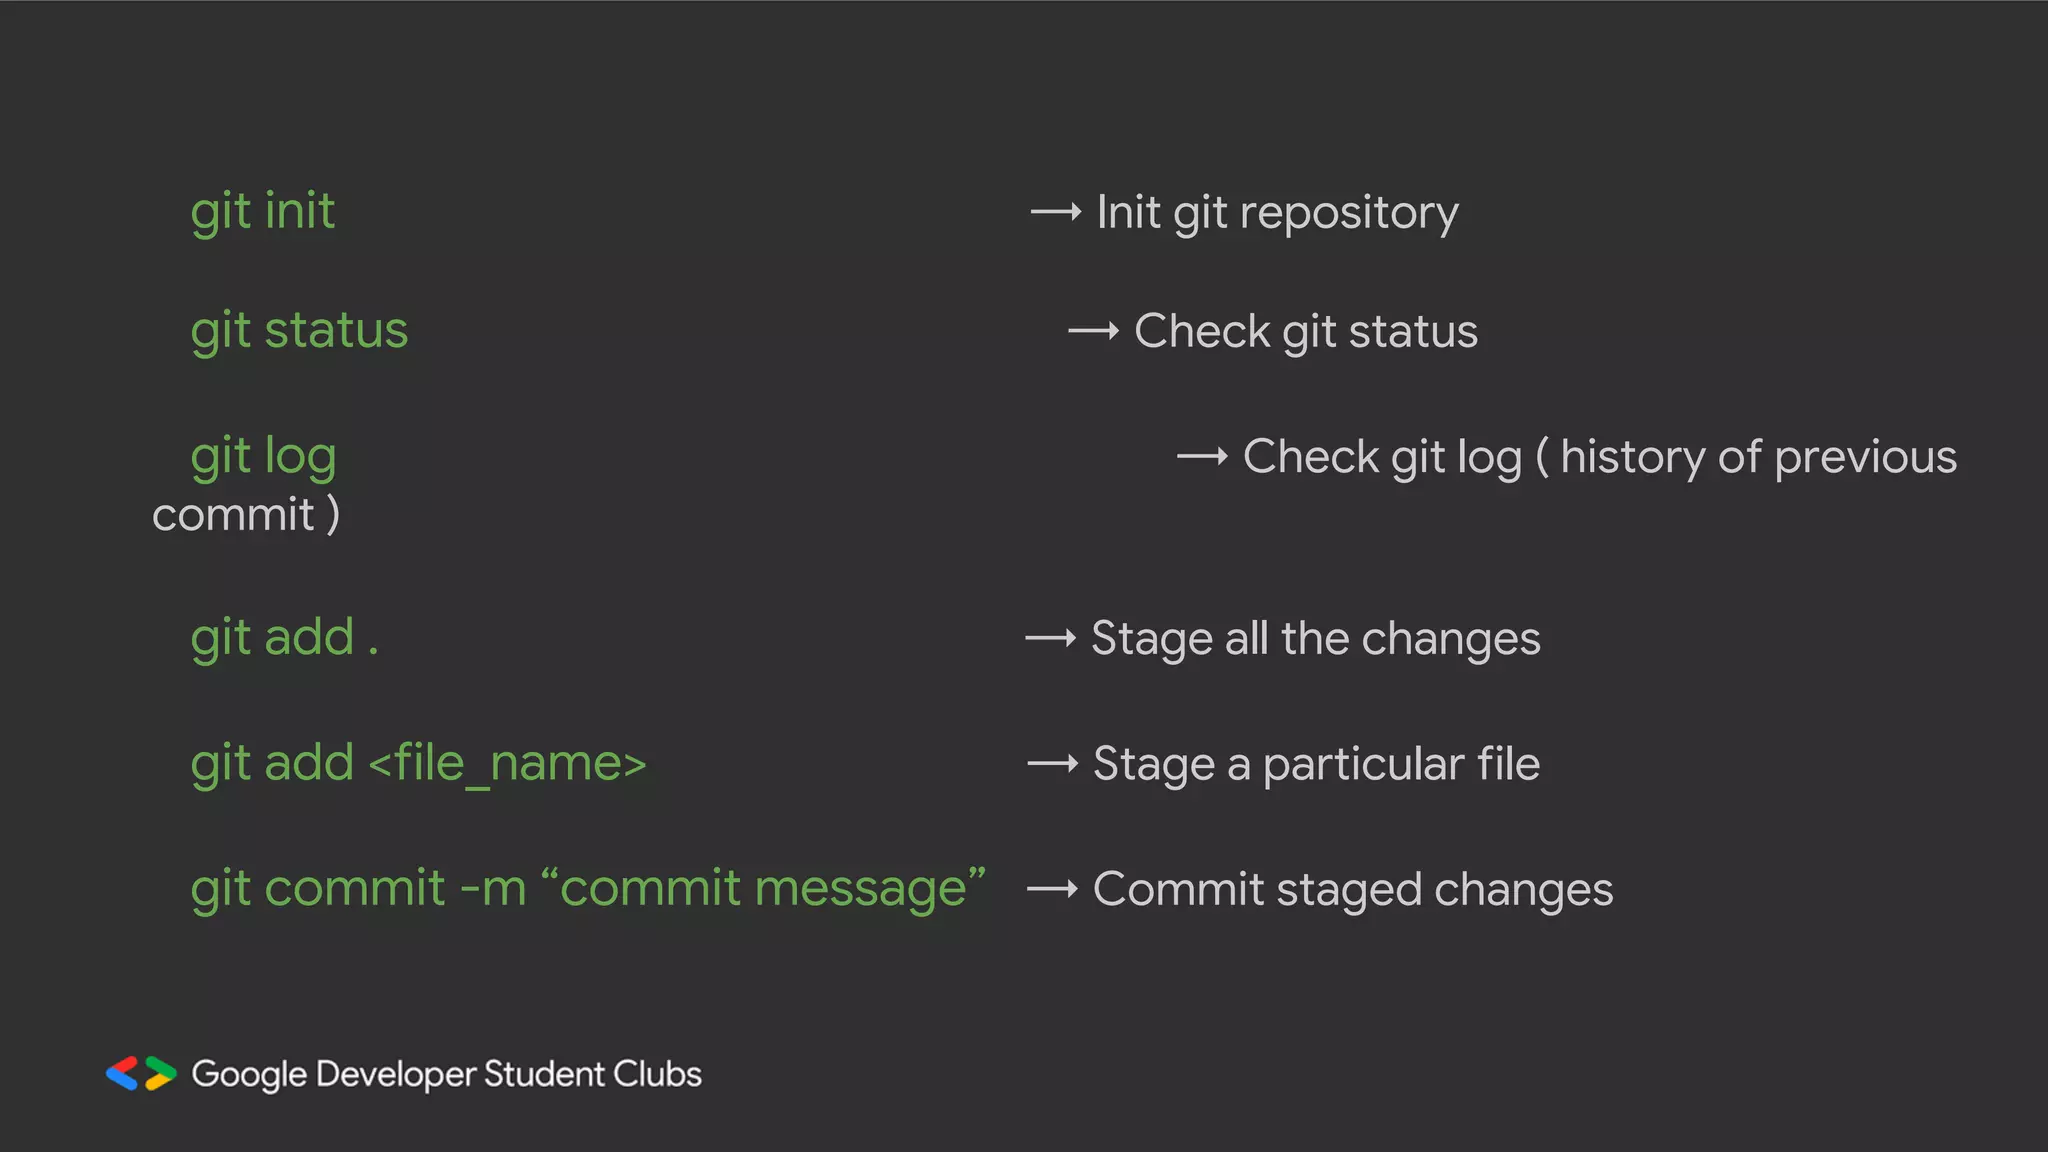Click the Check git status description
Viewport: 2048px width, 1152px height.
click(1305, 331)
